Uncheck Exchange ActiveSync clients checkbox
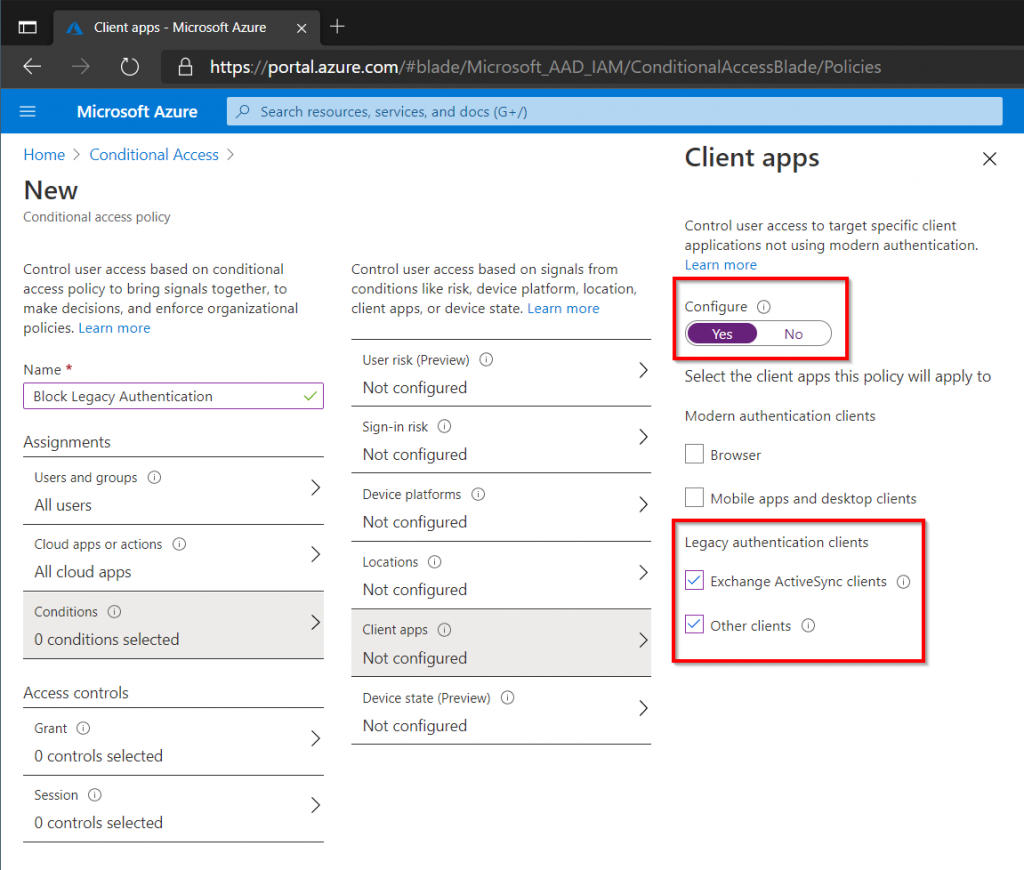 [694, 580]
